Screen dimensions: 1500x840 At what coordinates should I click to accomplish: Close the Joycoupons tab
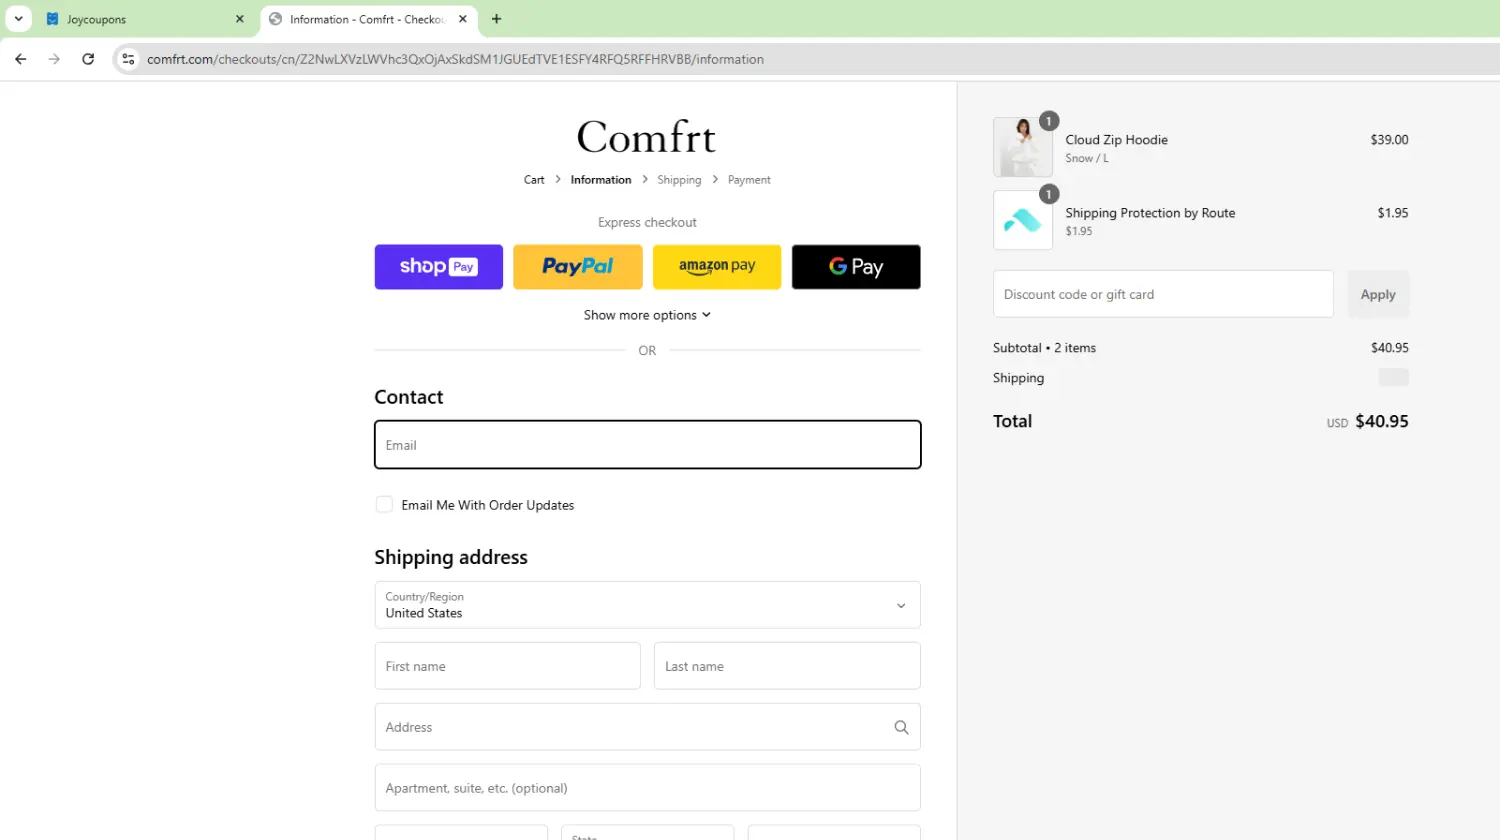pyautogui.click(x=240, y=19)
